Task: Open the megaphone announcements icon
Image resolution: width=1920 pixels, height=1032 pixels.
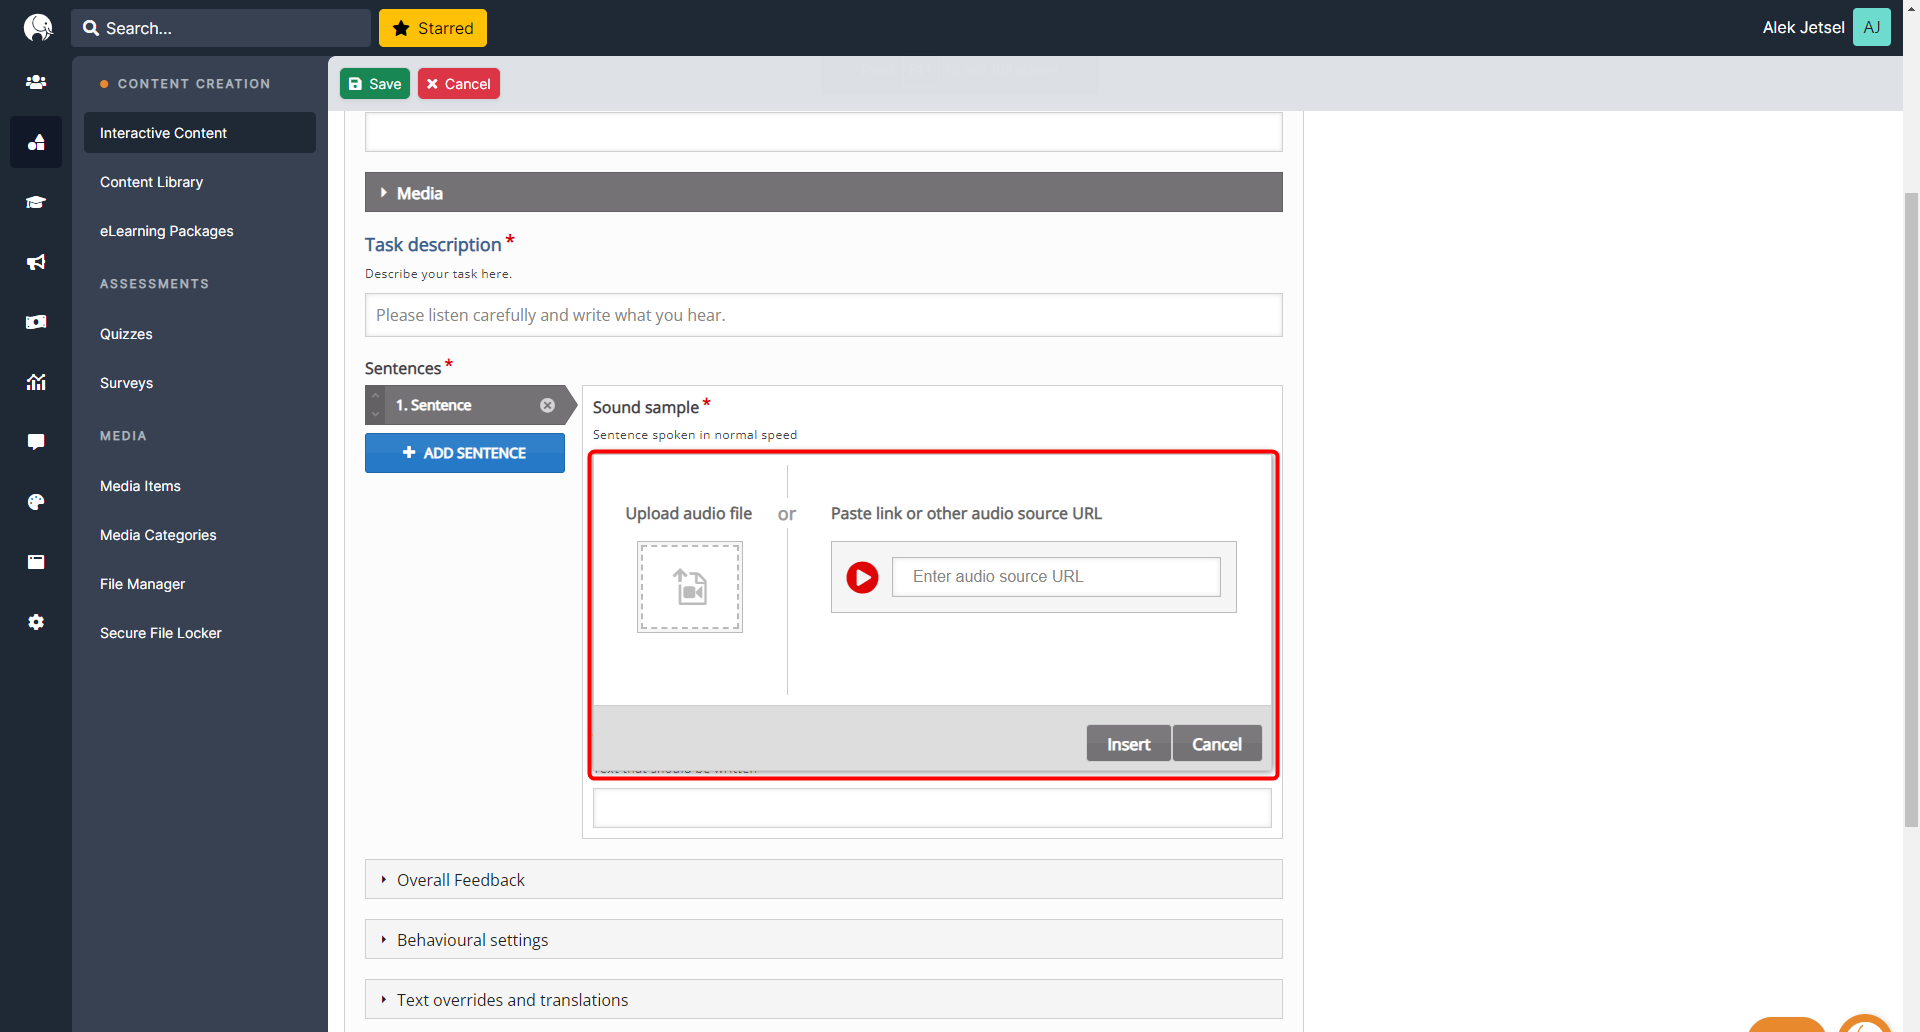Action: coord(36,262)
